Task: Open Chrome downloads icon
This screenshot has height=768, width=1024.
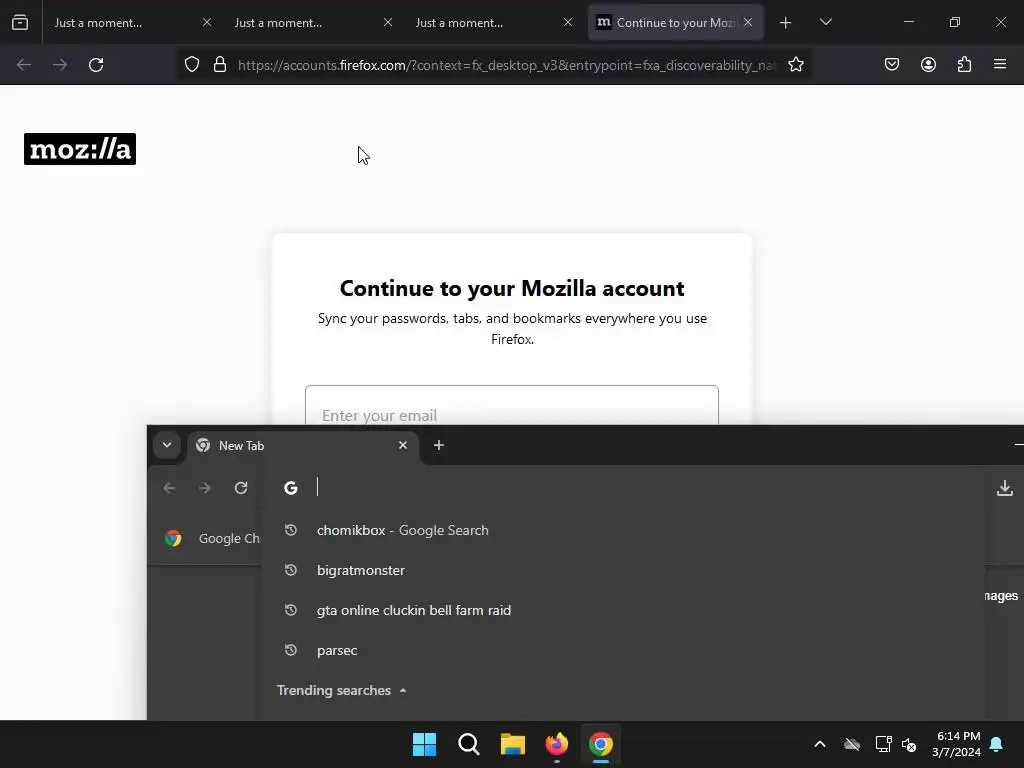Action: pos(1005,488)
